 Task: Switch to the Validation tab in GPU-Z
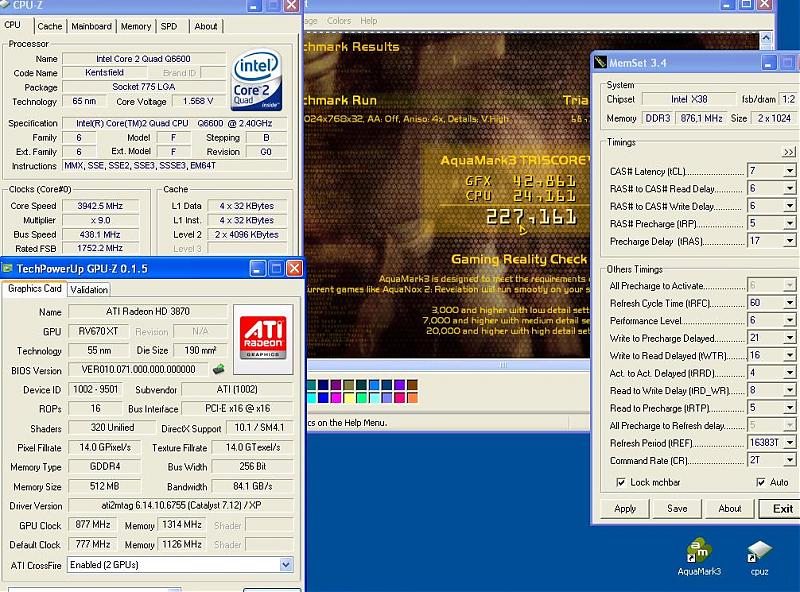coord(89,289)
